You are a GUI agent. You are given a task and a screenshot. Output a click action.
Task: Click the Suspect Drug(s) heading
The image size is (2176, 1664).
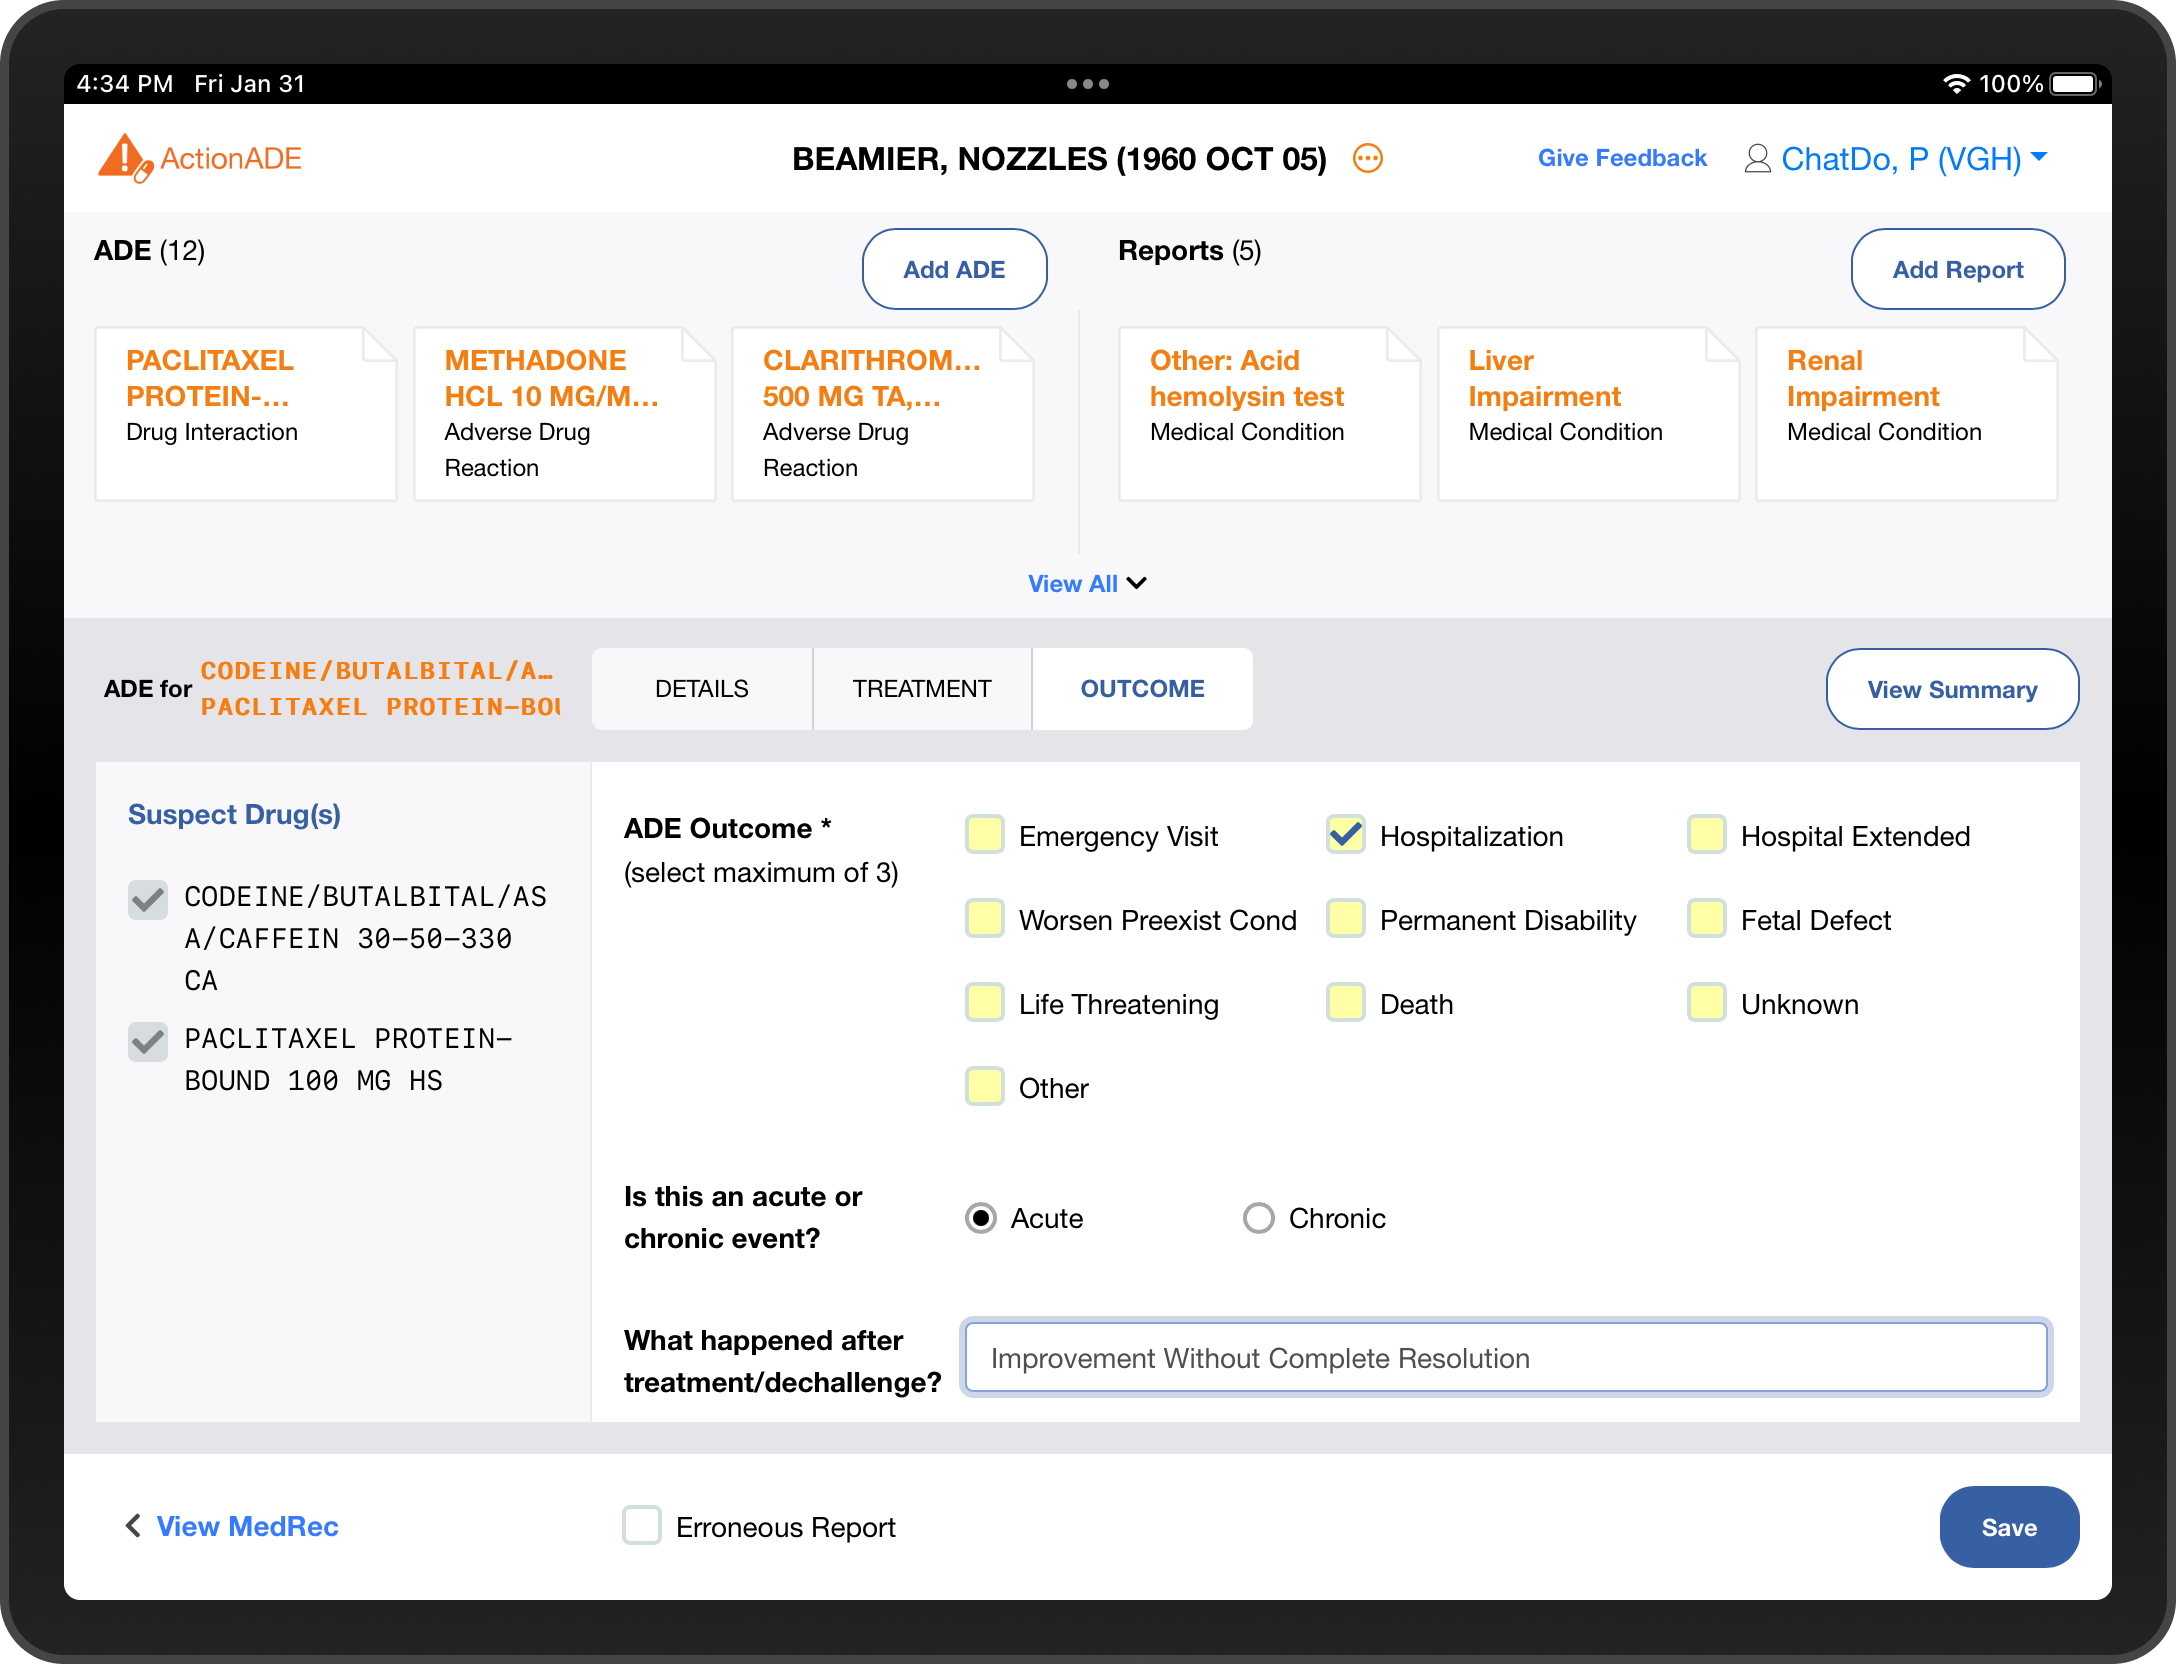234,814
